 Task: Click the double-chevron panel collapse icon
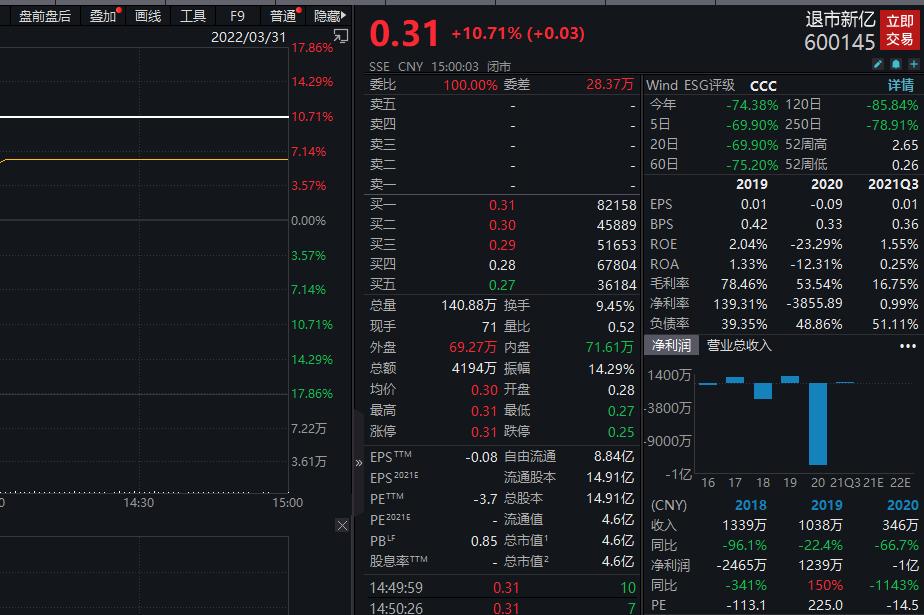(x=359, y=463)
